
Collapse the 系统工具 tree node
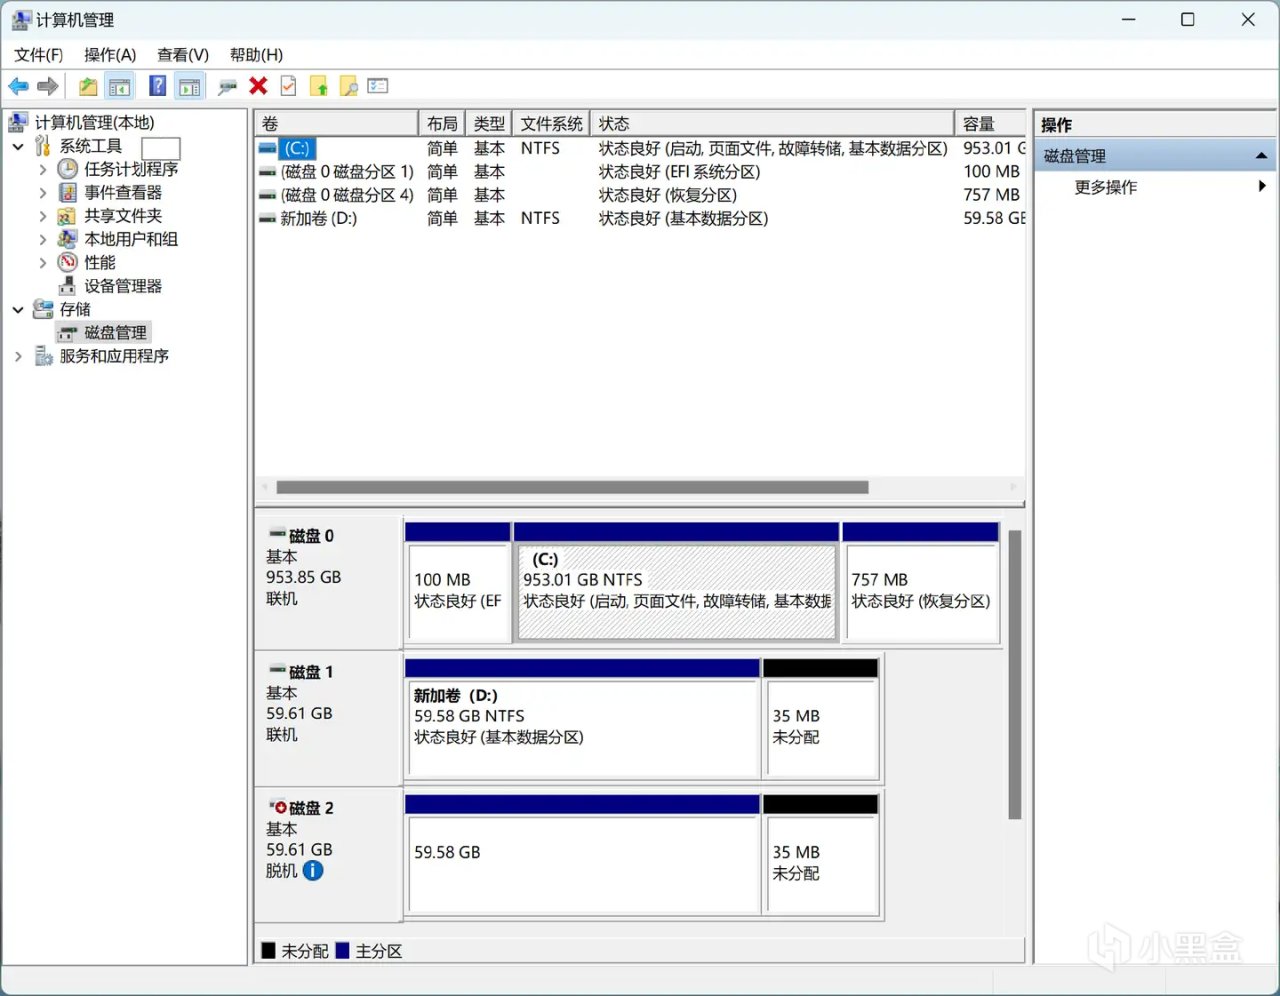18,146
